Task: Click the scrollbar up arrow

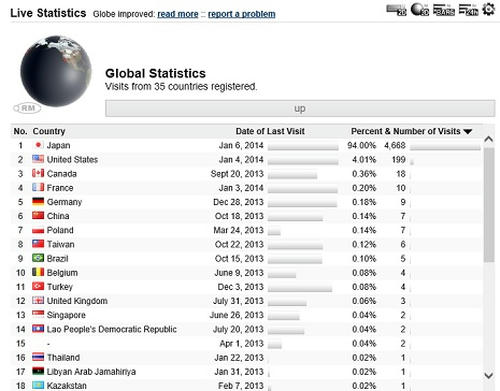Action: [489, 139]
